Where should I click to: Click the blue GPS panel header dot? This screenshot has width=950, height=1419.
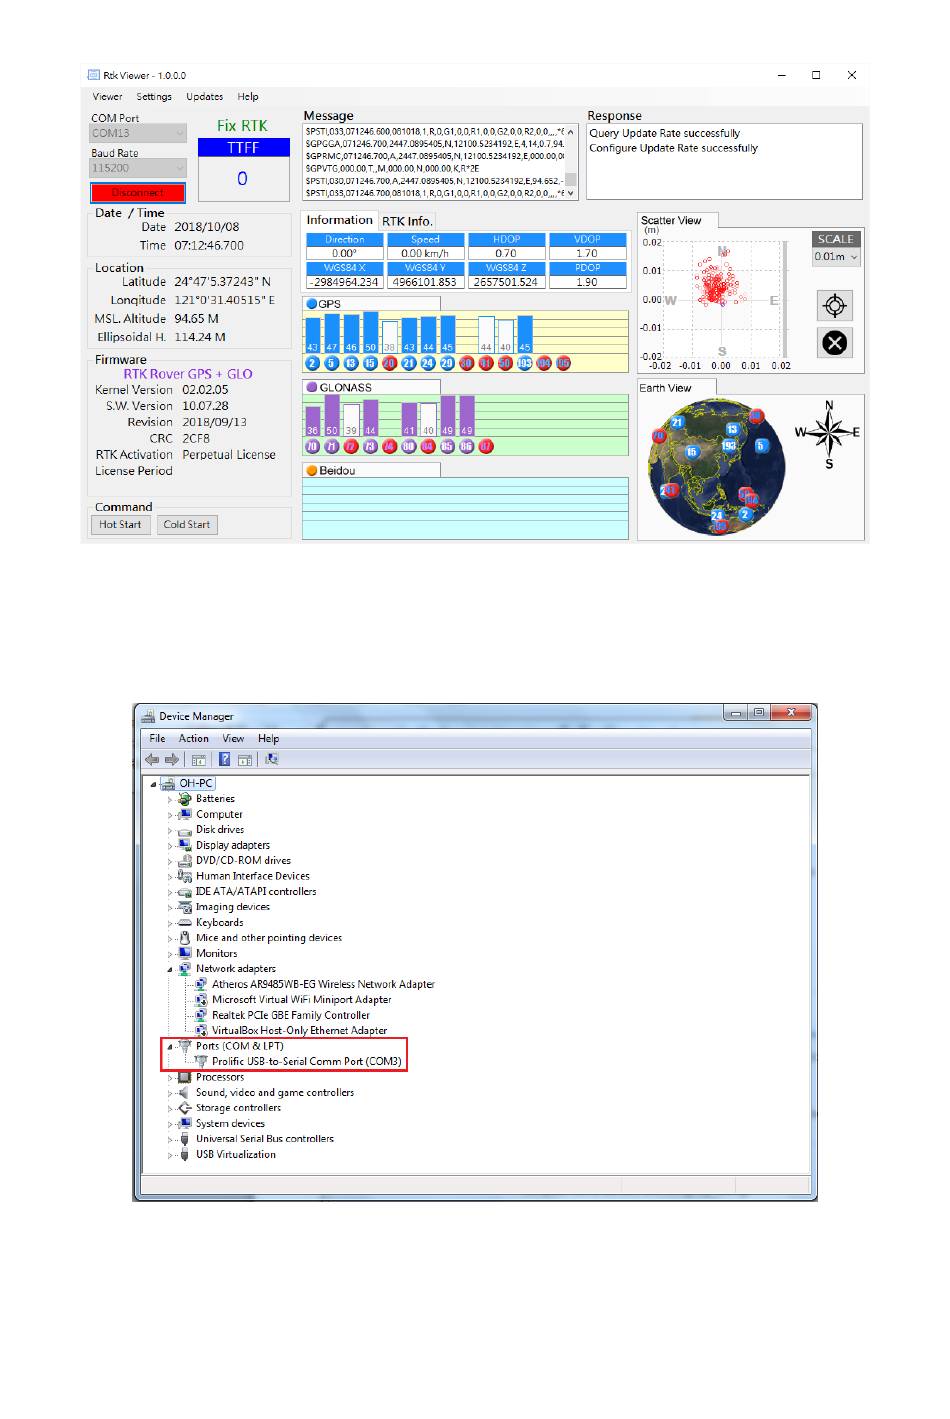click(311, 304)
